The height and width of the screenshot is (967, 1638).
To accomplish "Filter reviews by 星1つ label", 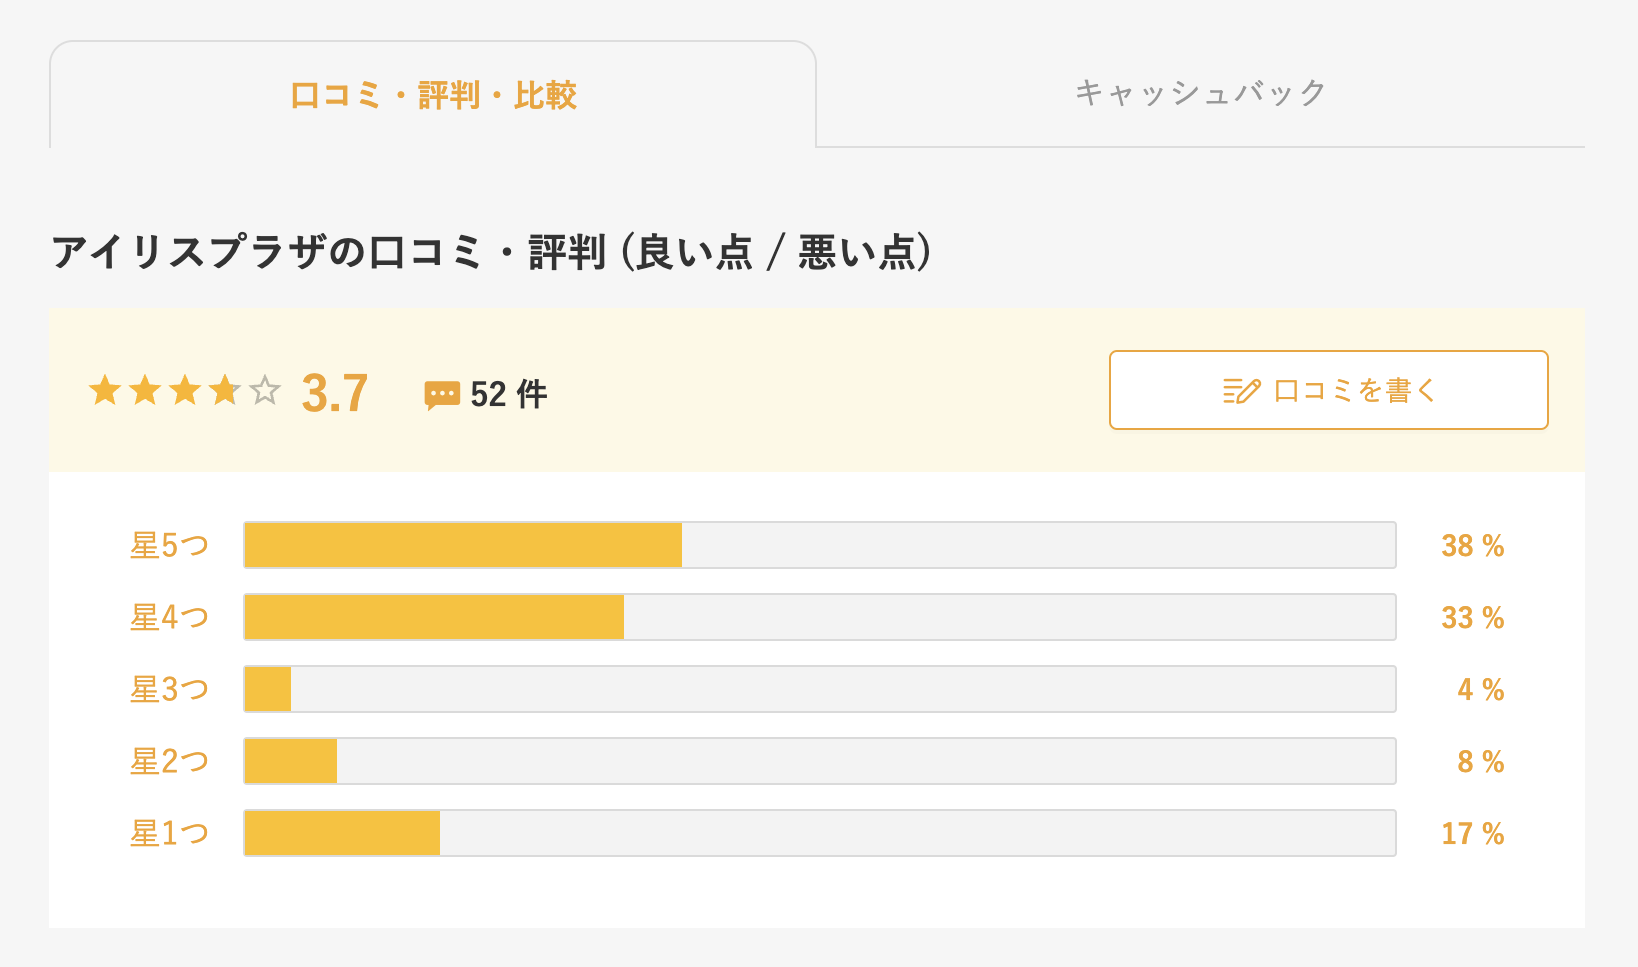I will click(169, 833).
